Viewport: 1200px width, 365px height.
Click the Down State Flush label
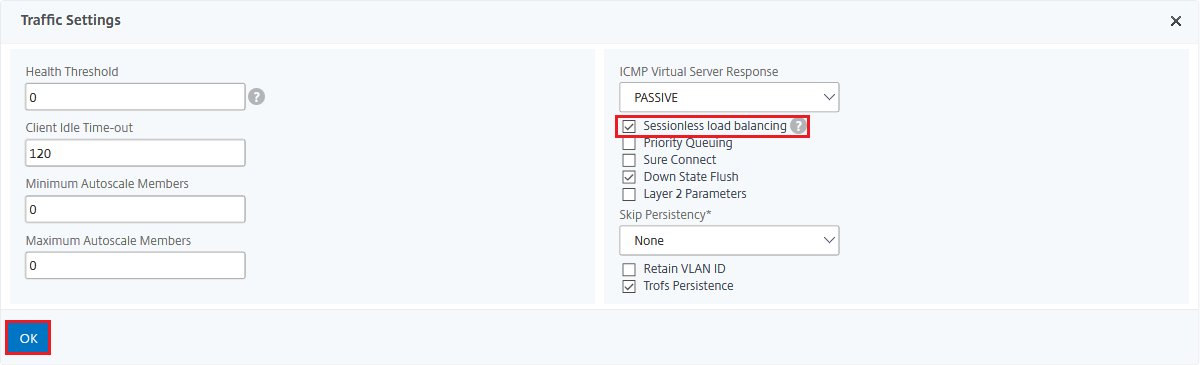(x=691, y=177)
